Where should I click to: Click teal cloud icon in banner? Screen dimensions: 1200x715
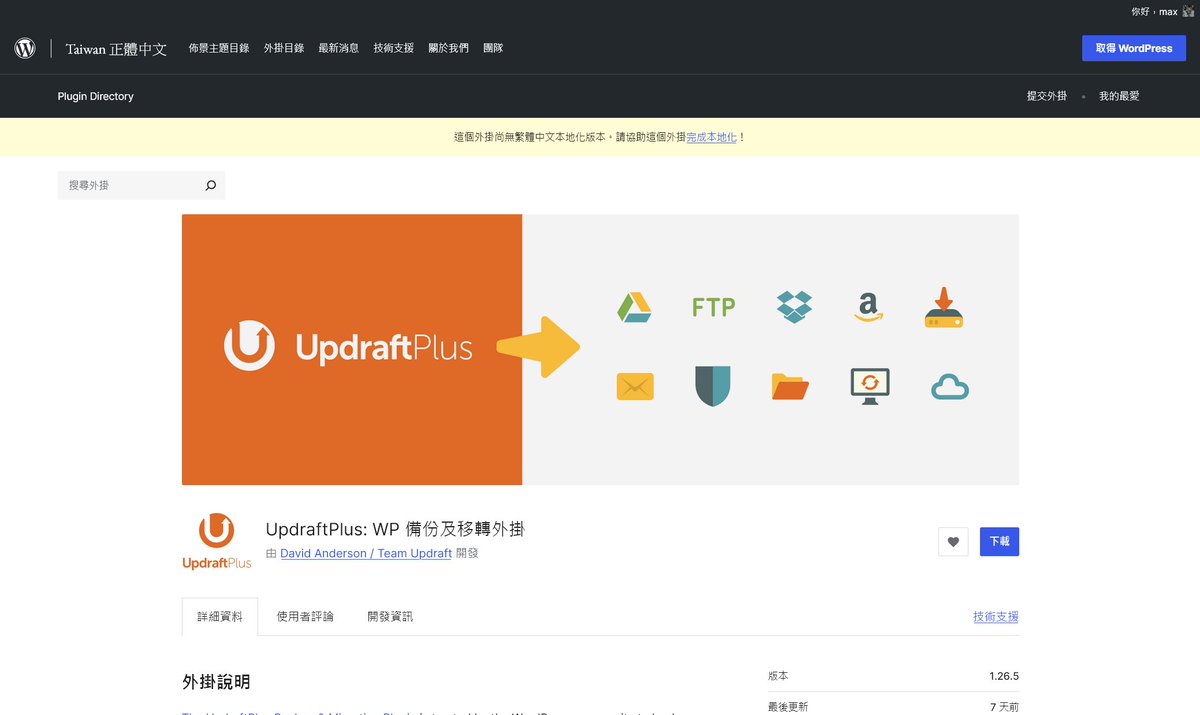coord(950,387)
